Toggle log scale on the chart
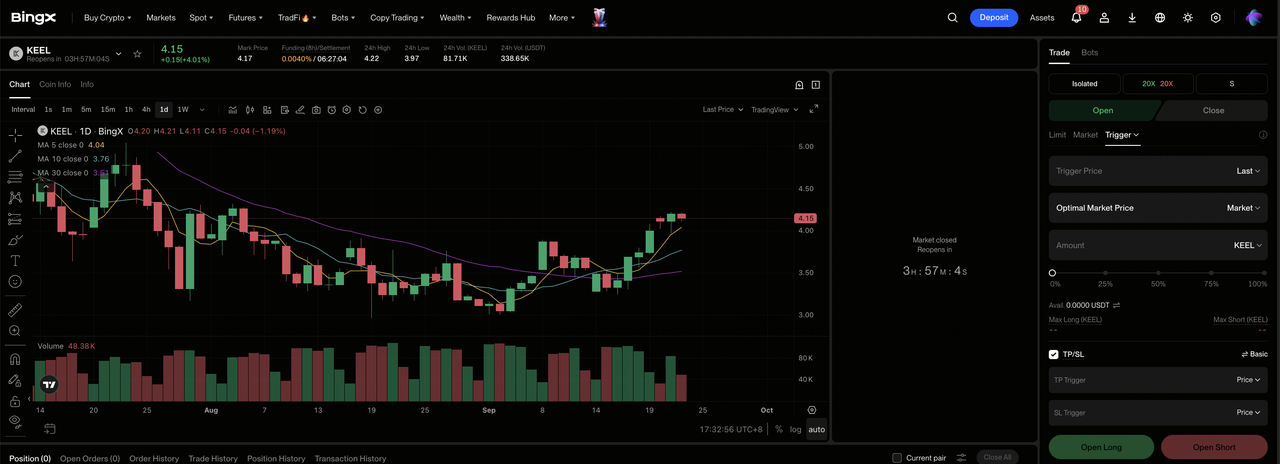 pyautogui.click(x=795, y=429)
